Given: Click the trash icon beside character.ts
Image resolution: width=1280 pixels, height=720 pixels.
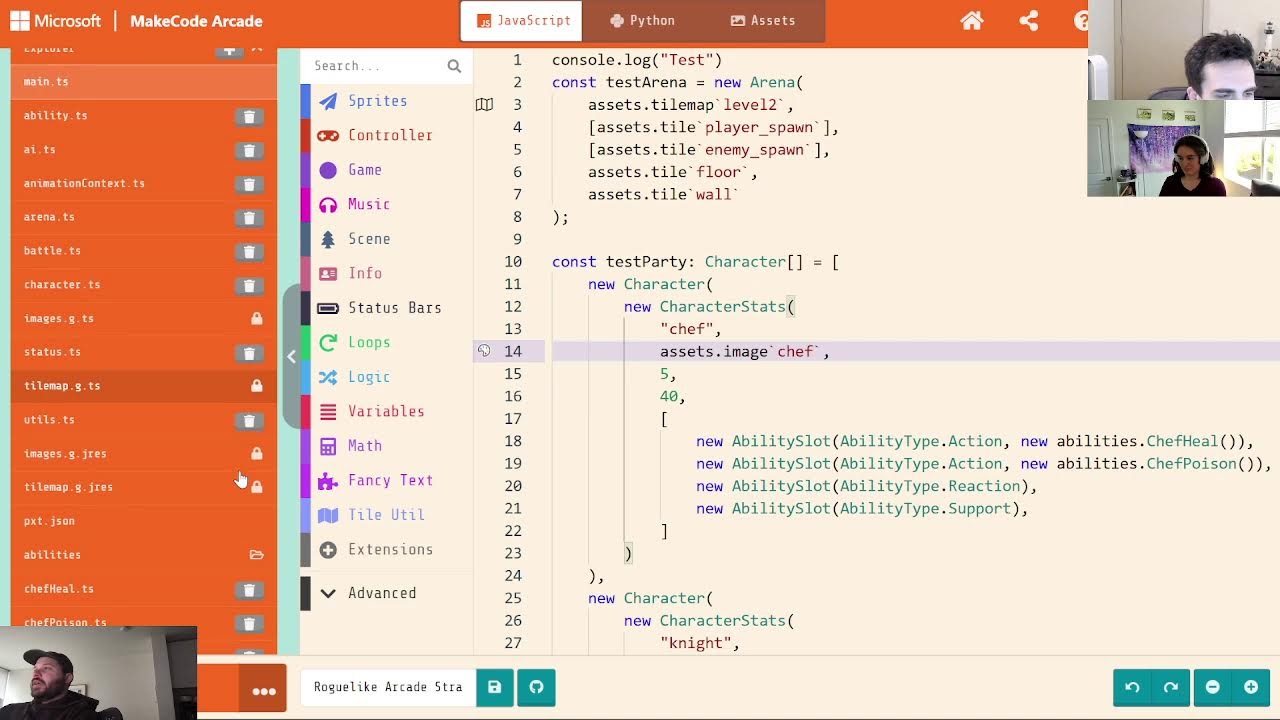Looking at the screenshot, I should (249, 285).
